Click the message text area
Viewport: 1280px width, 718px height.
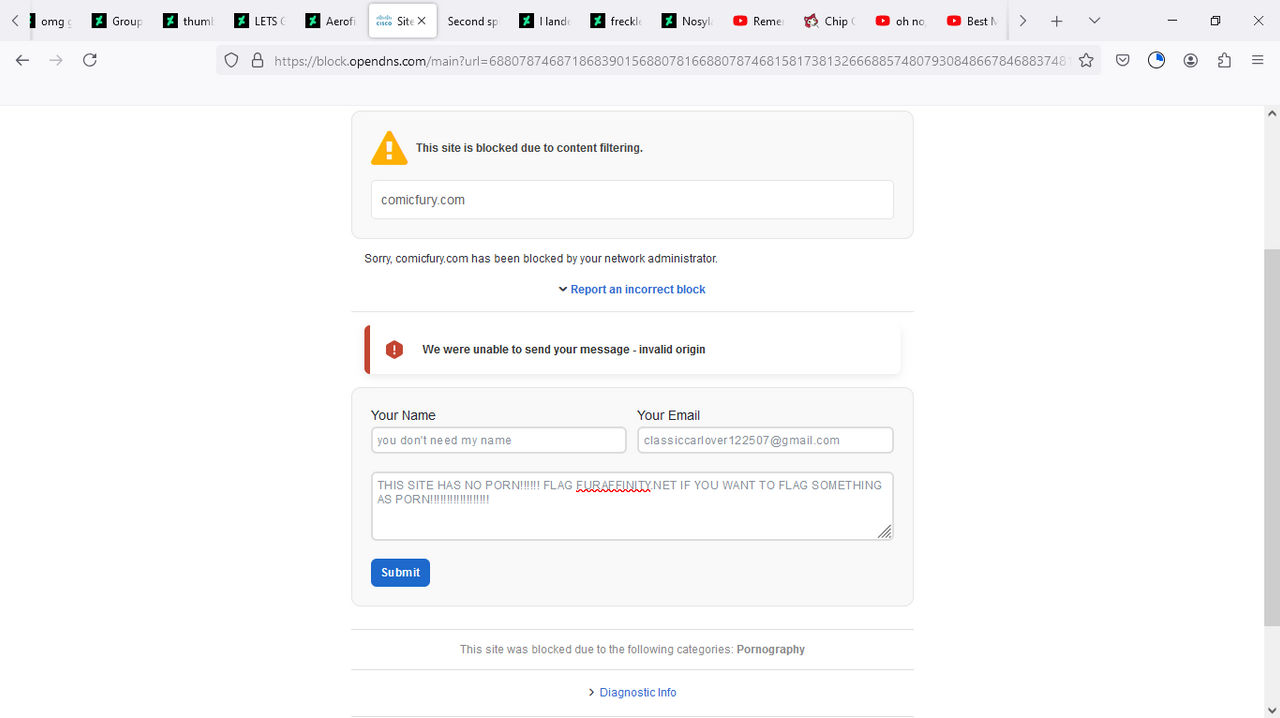632,506
